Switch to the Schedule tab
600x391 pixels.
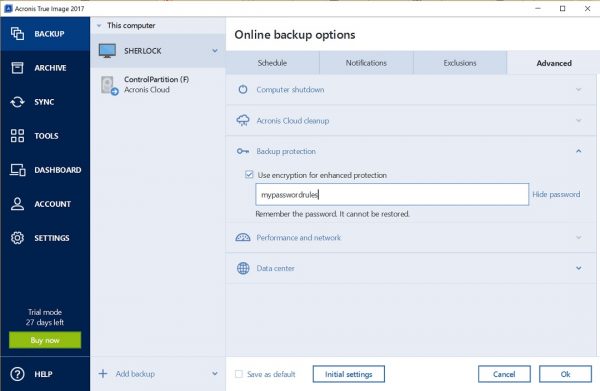272,63
